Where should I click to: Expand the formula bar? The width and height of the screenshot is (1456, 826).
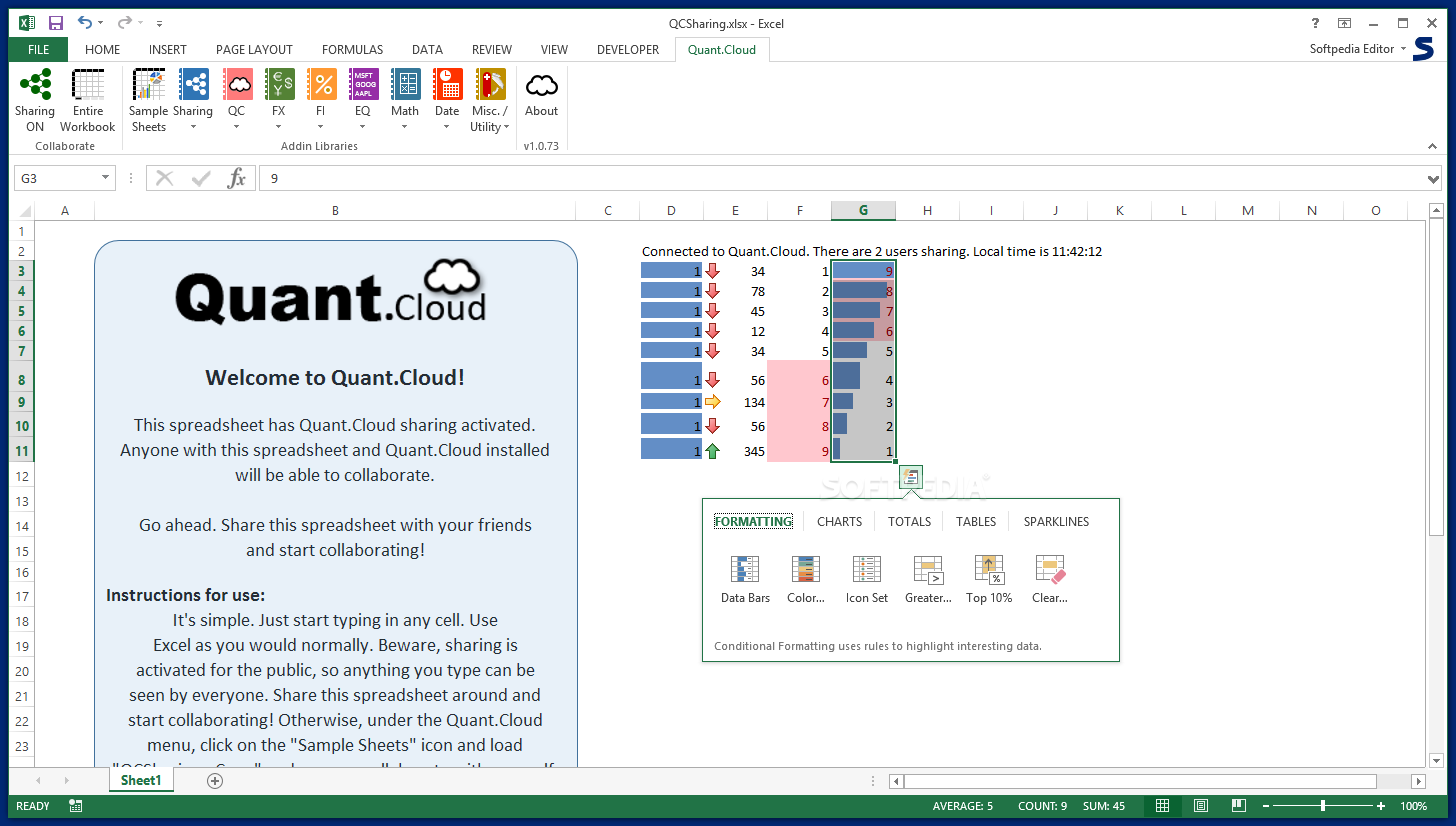pos(1435,179)
